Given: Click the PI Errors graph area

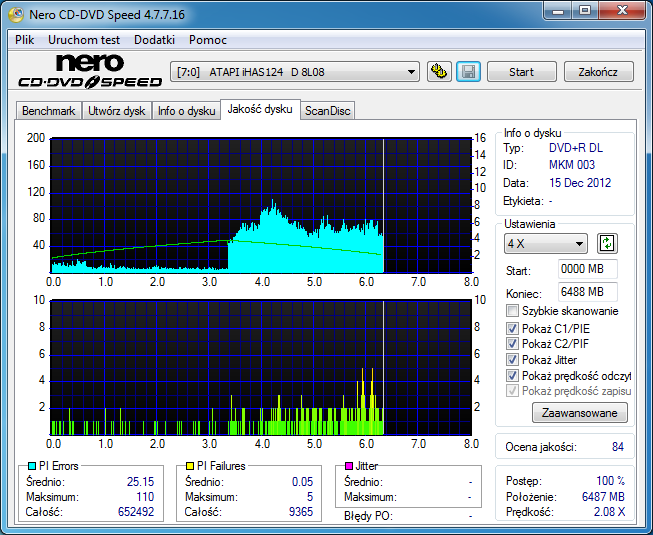Looking at the screenshot, I should coord(261,206).
